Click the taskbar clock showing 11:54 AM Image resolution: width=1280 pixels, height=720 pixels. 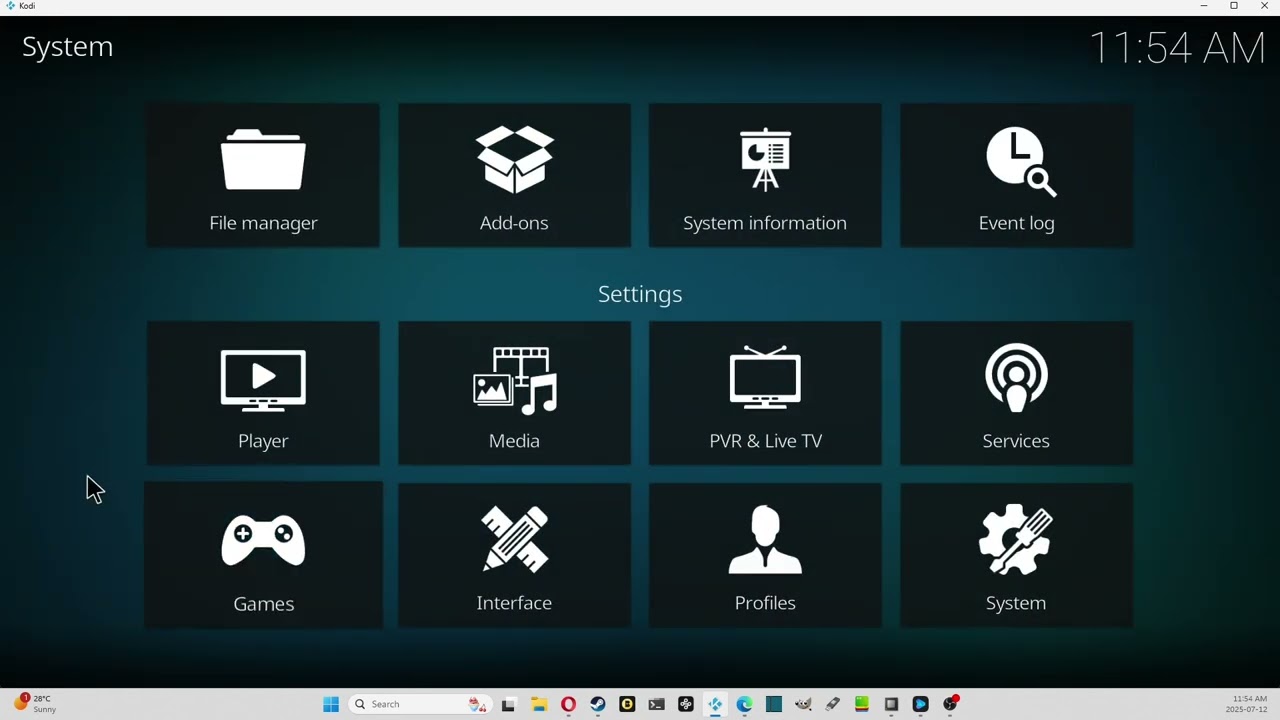pyautogui.click(x=1249, y=704)
